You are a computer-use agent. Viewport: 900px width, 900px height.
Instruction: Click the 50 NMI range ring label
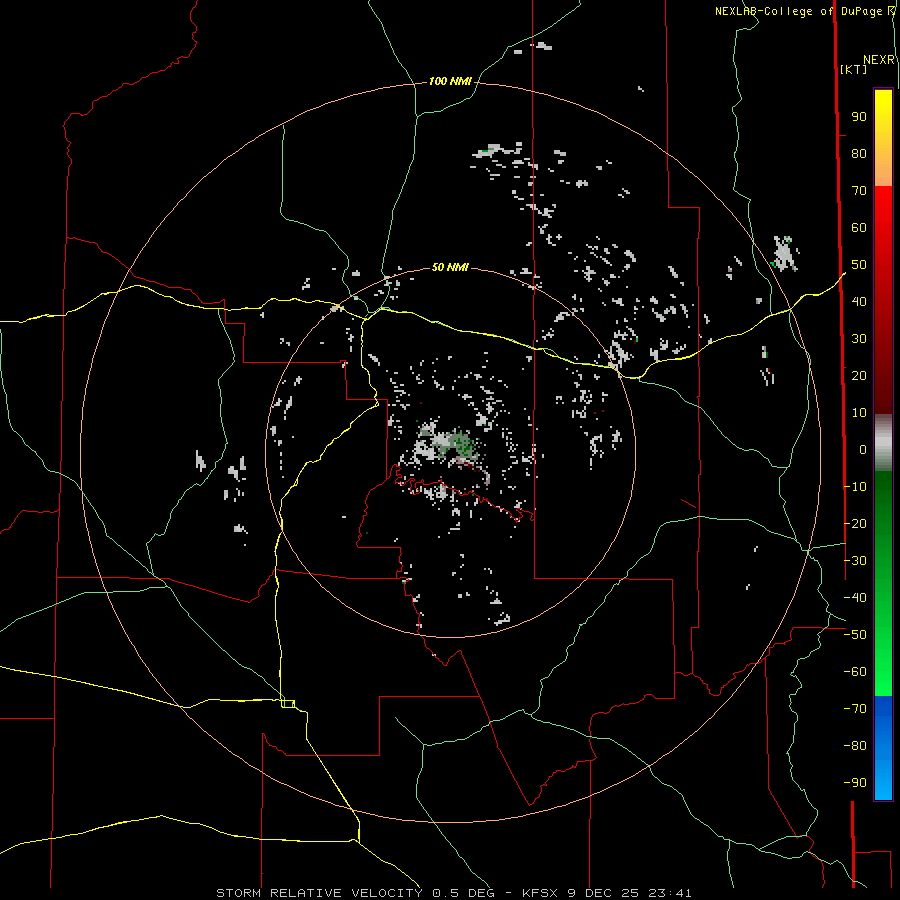coord(450,267)
